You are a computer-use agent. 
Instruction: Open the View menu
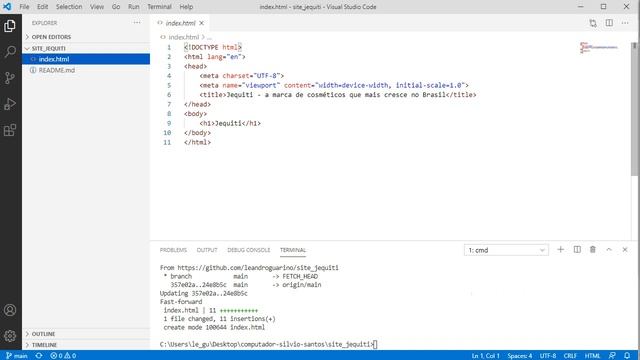coord(97,7)
